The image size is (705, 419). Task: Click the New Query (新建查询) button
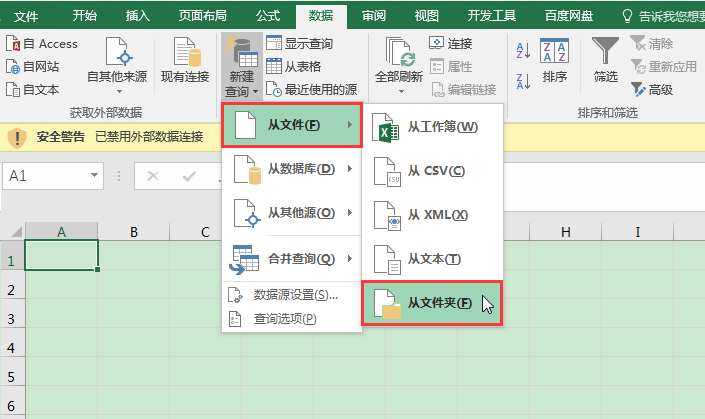point(242,66)
